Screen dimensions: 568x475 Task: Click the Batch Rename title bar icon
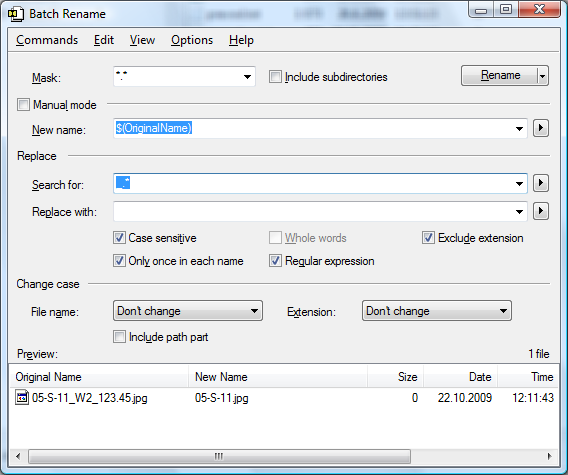point(16,14)
